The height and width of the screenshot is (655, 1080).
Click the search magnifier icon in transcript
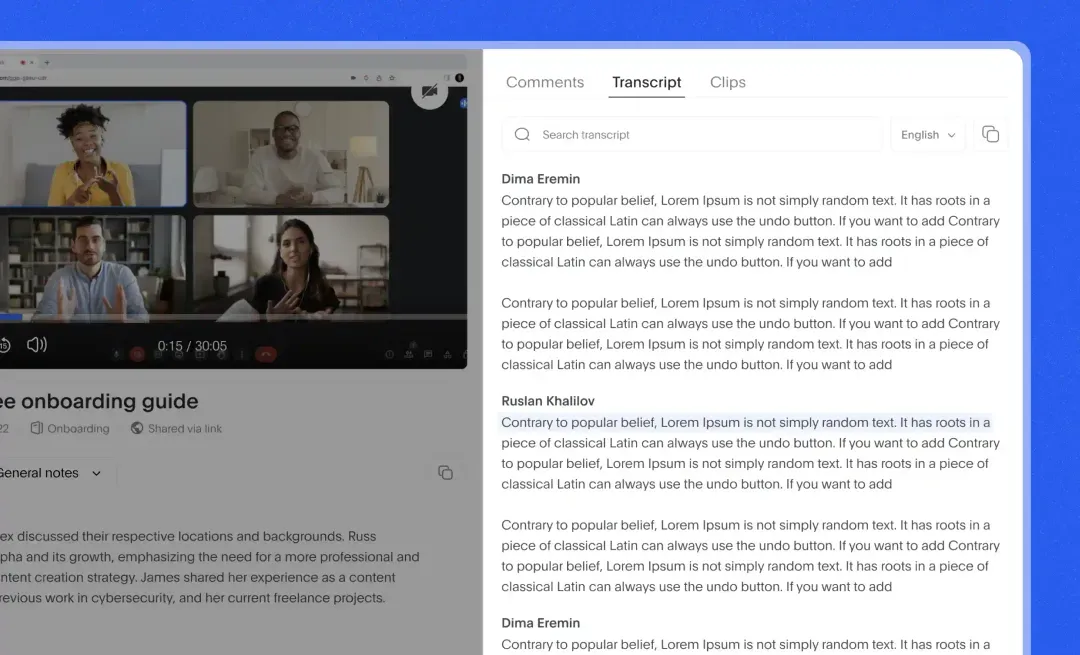pos(521,134)
